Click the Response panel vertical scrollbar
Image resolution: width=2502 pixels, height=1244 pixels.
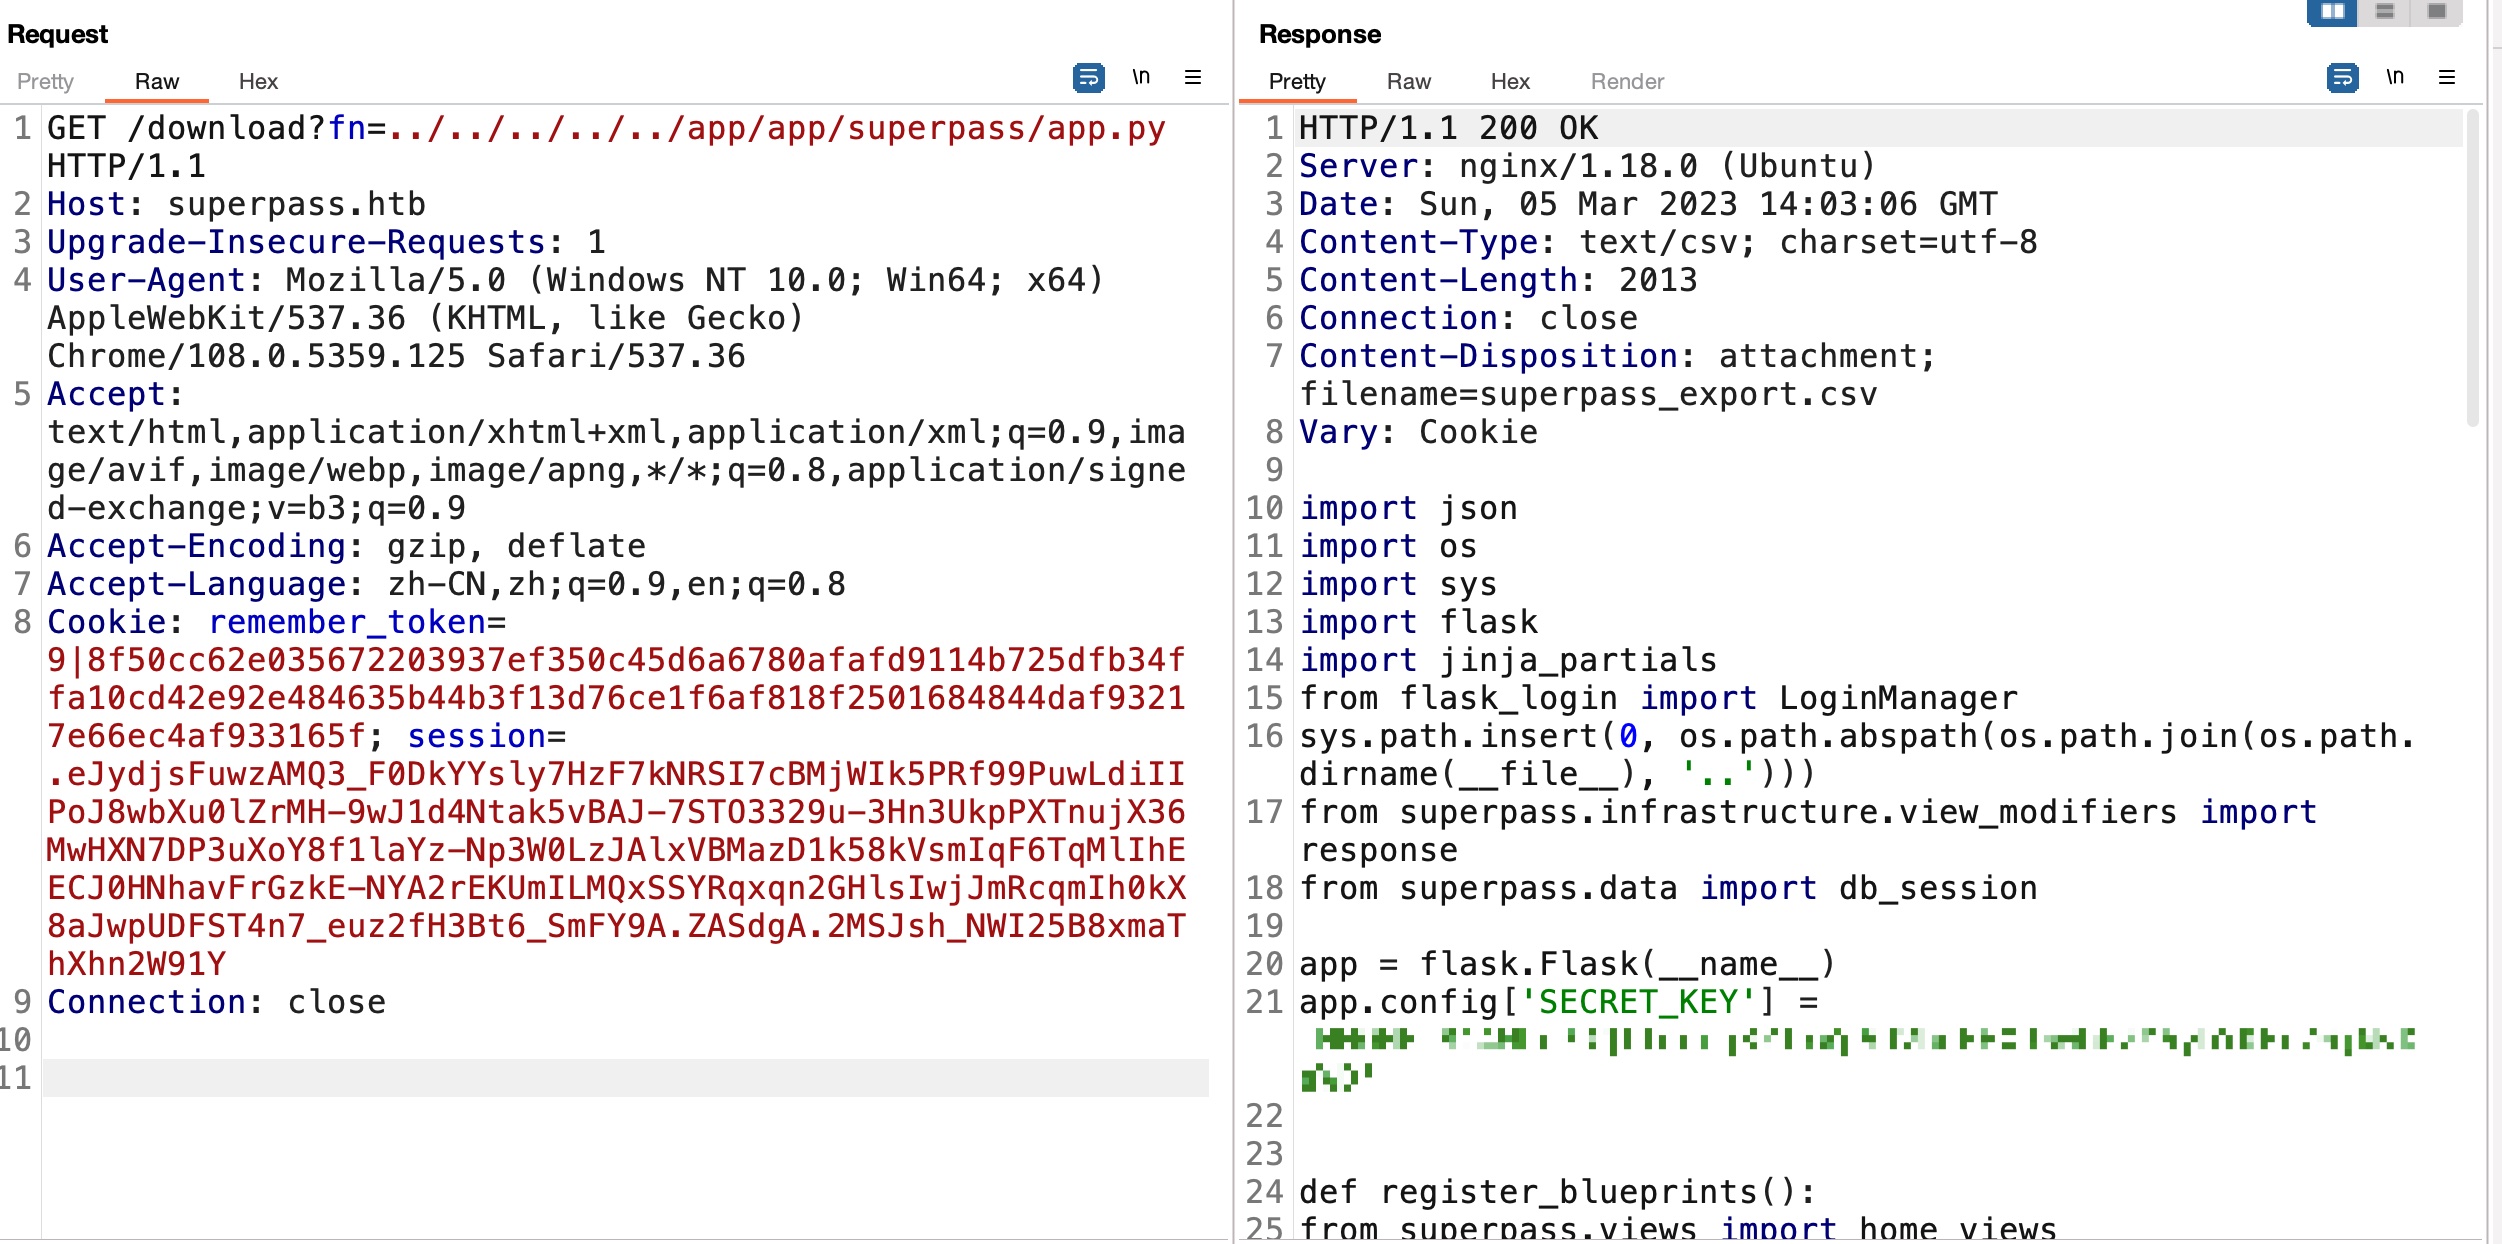pyautogui.click(x=2472, y=270)
